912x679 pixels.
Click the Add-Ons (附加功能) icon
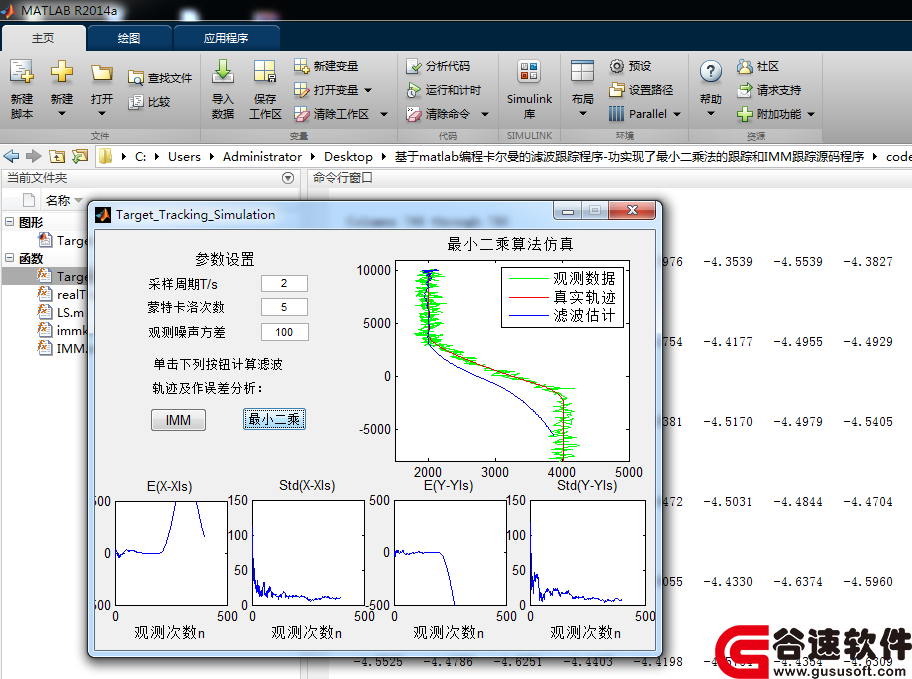tap(744, 114)
